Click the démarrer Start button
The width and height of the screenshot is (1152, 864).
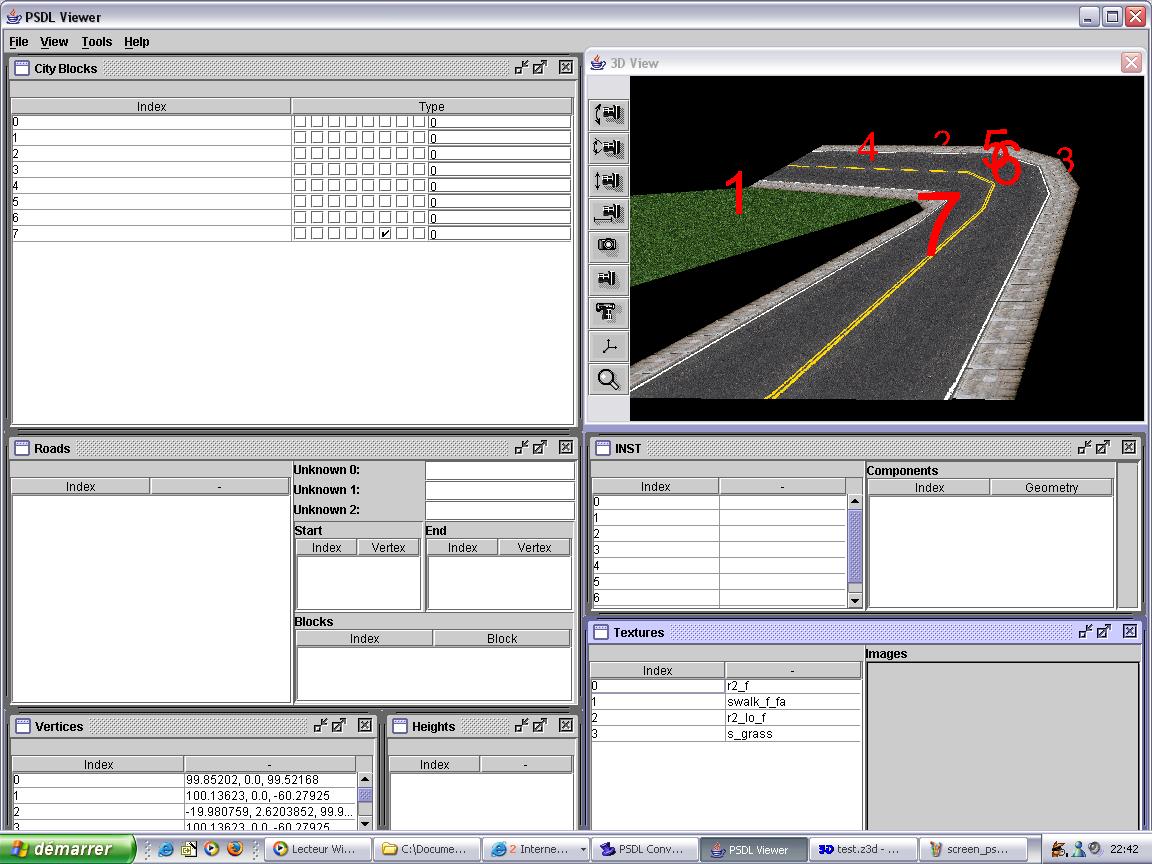pyautogui.click(x=67, y=849)
